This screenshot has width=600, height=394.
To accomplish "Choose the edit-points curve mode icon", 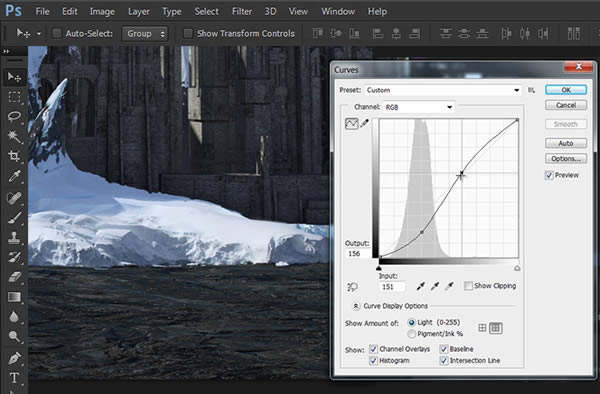I will (351, 124).
